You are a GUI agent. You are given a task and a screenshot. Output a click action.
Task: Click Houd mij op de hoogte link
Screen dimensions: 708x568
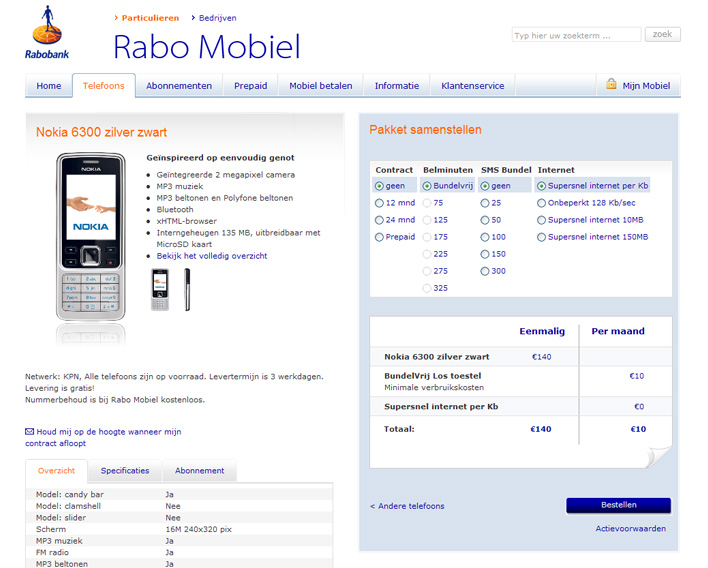[103, 438]
